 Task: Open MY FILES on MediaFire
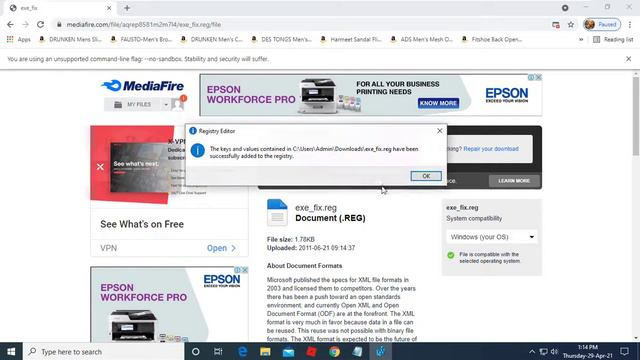(133, 104)
